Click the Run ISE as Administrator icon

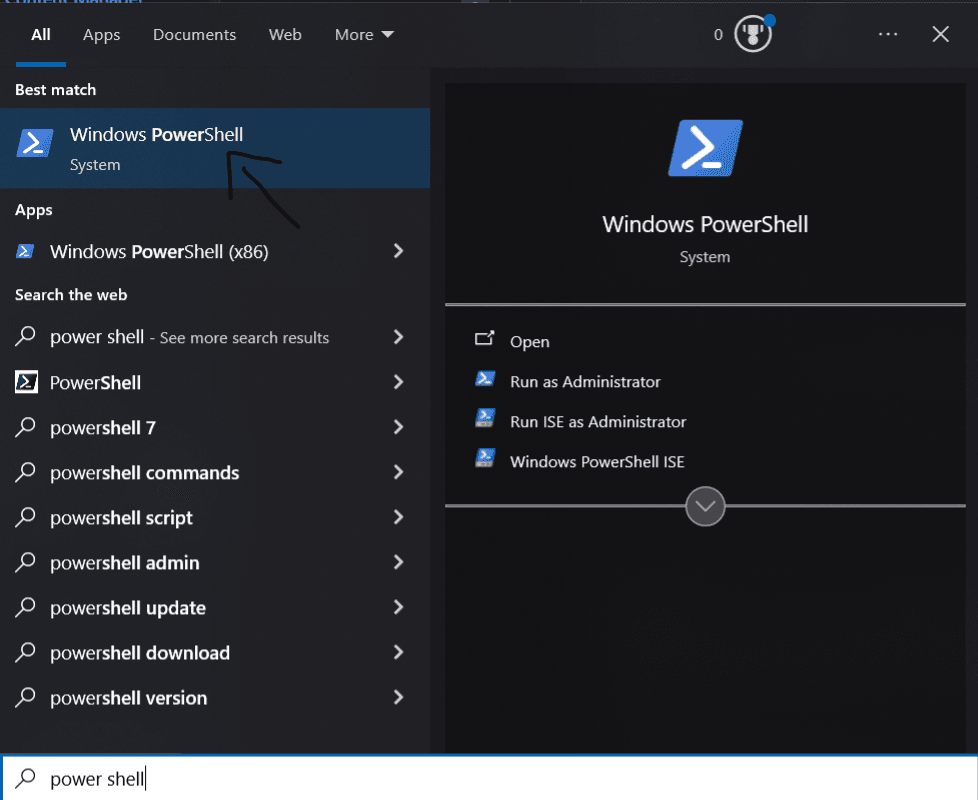coord(485,418)
